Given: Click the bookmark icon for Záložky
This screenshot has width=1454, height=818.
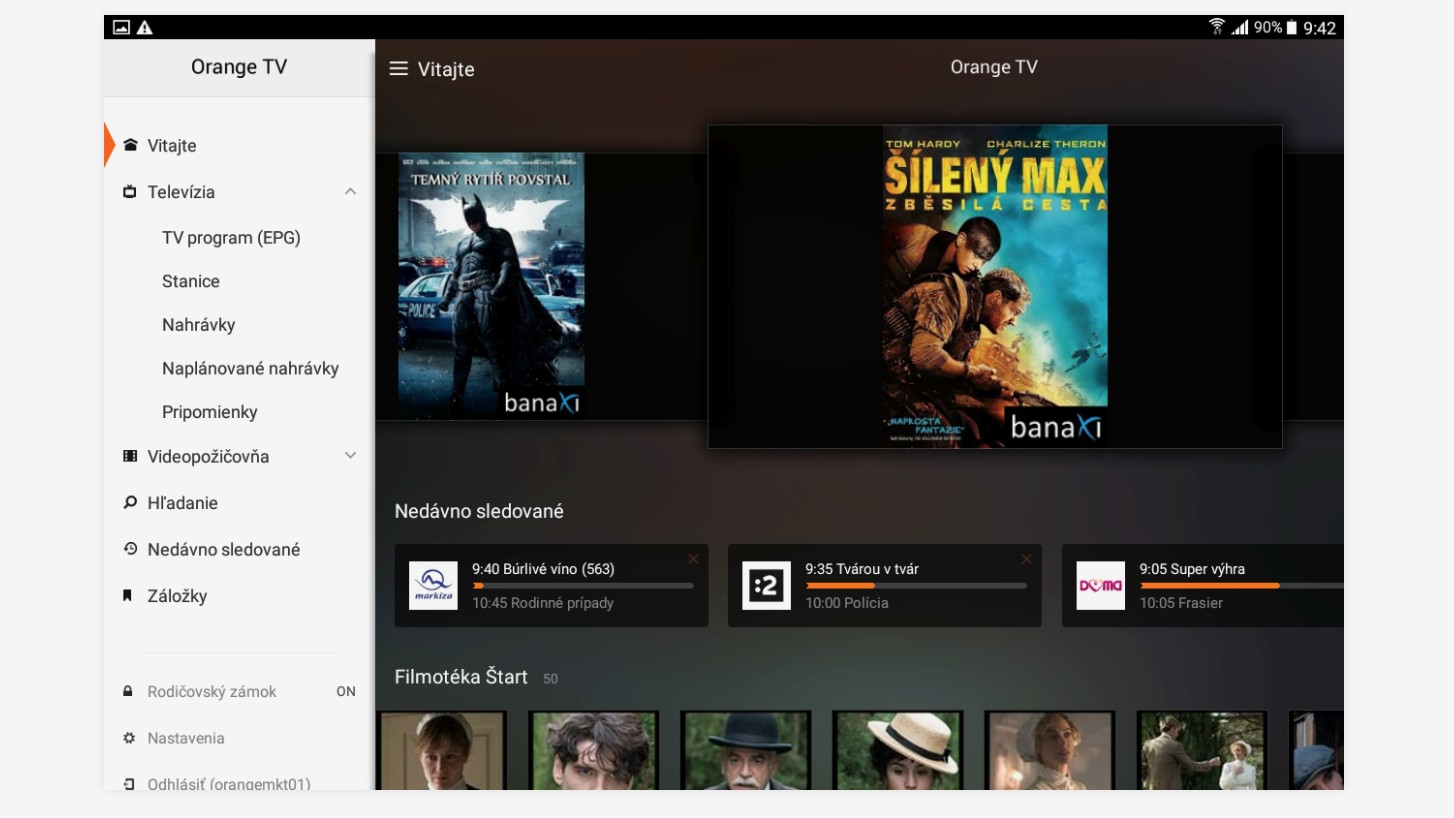Looking at the screenshot, I should pos(128,596).
